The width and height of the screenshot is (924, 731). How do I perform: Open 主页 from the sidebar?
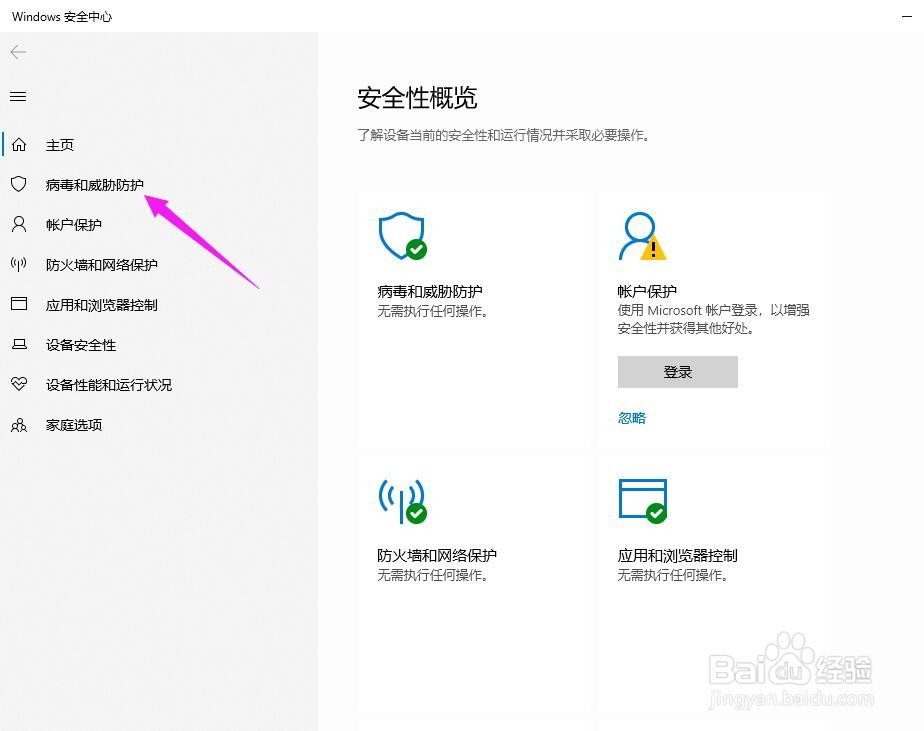[60, 144]
